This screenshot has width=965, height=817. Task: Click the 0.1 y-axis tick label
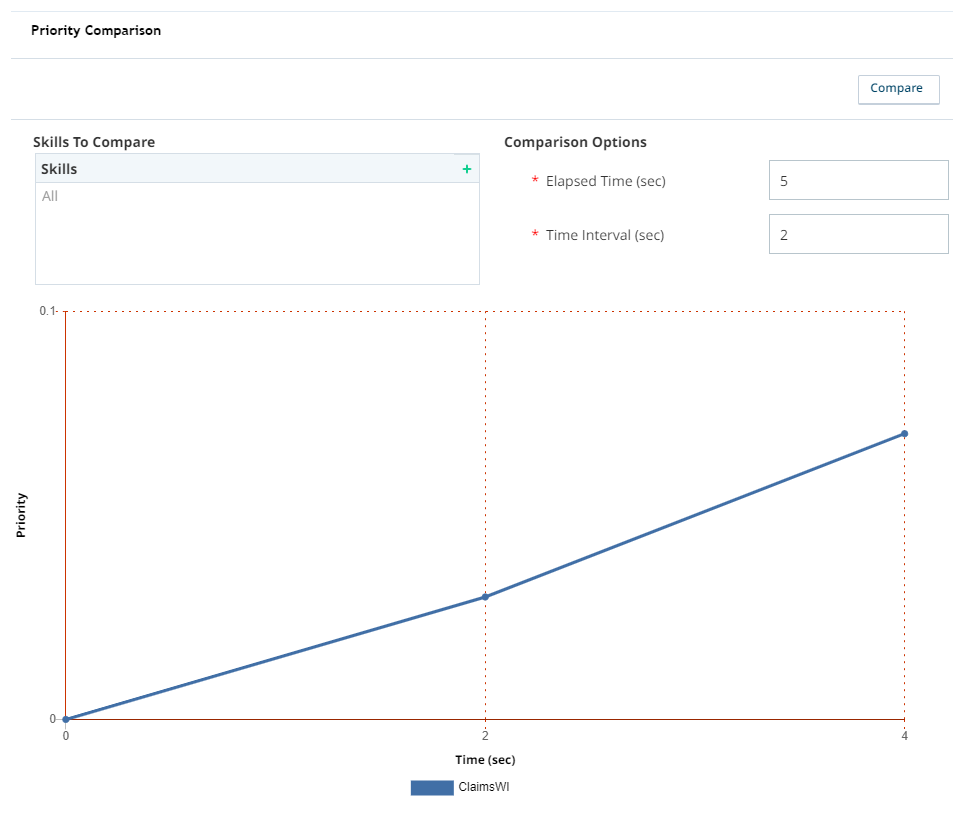coord(47,311)
